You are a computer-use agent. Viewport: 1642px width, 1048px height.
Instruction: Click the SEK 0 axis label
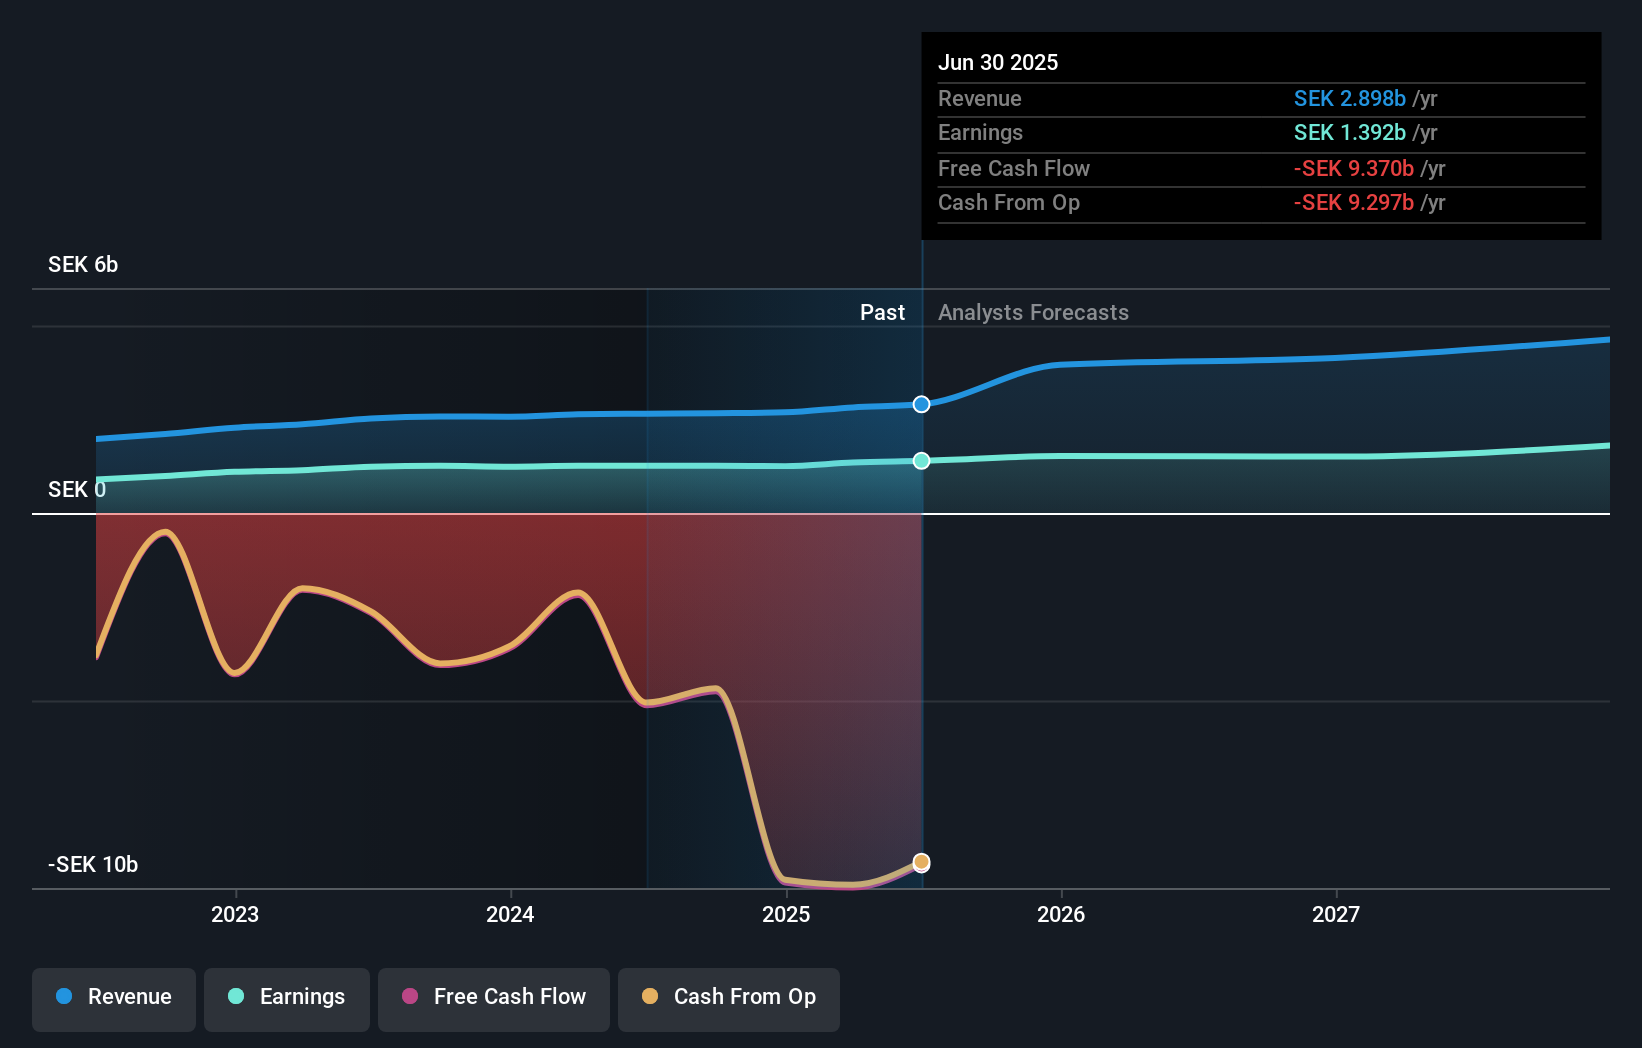point(77,490)
